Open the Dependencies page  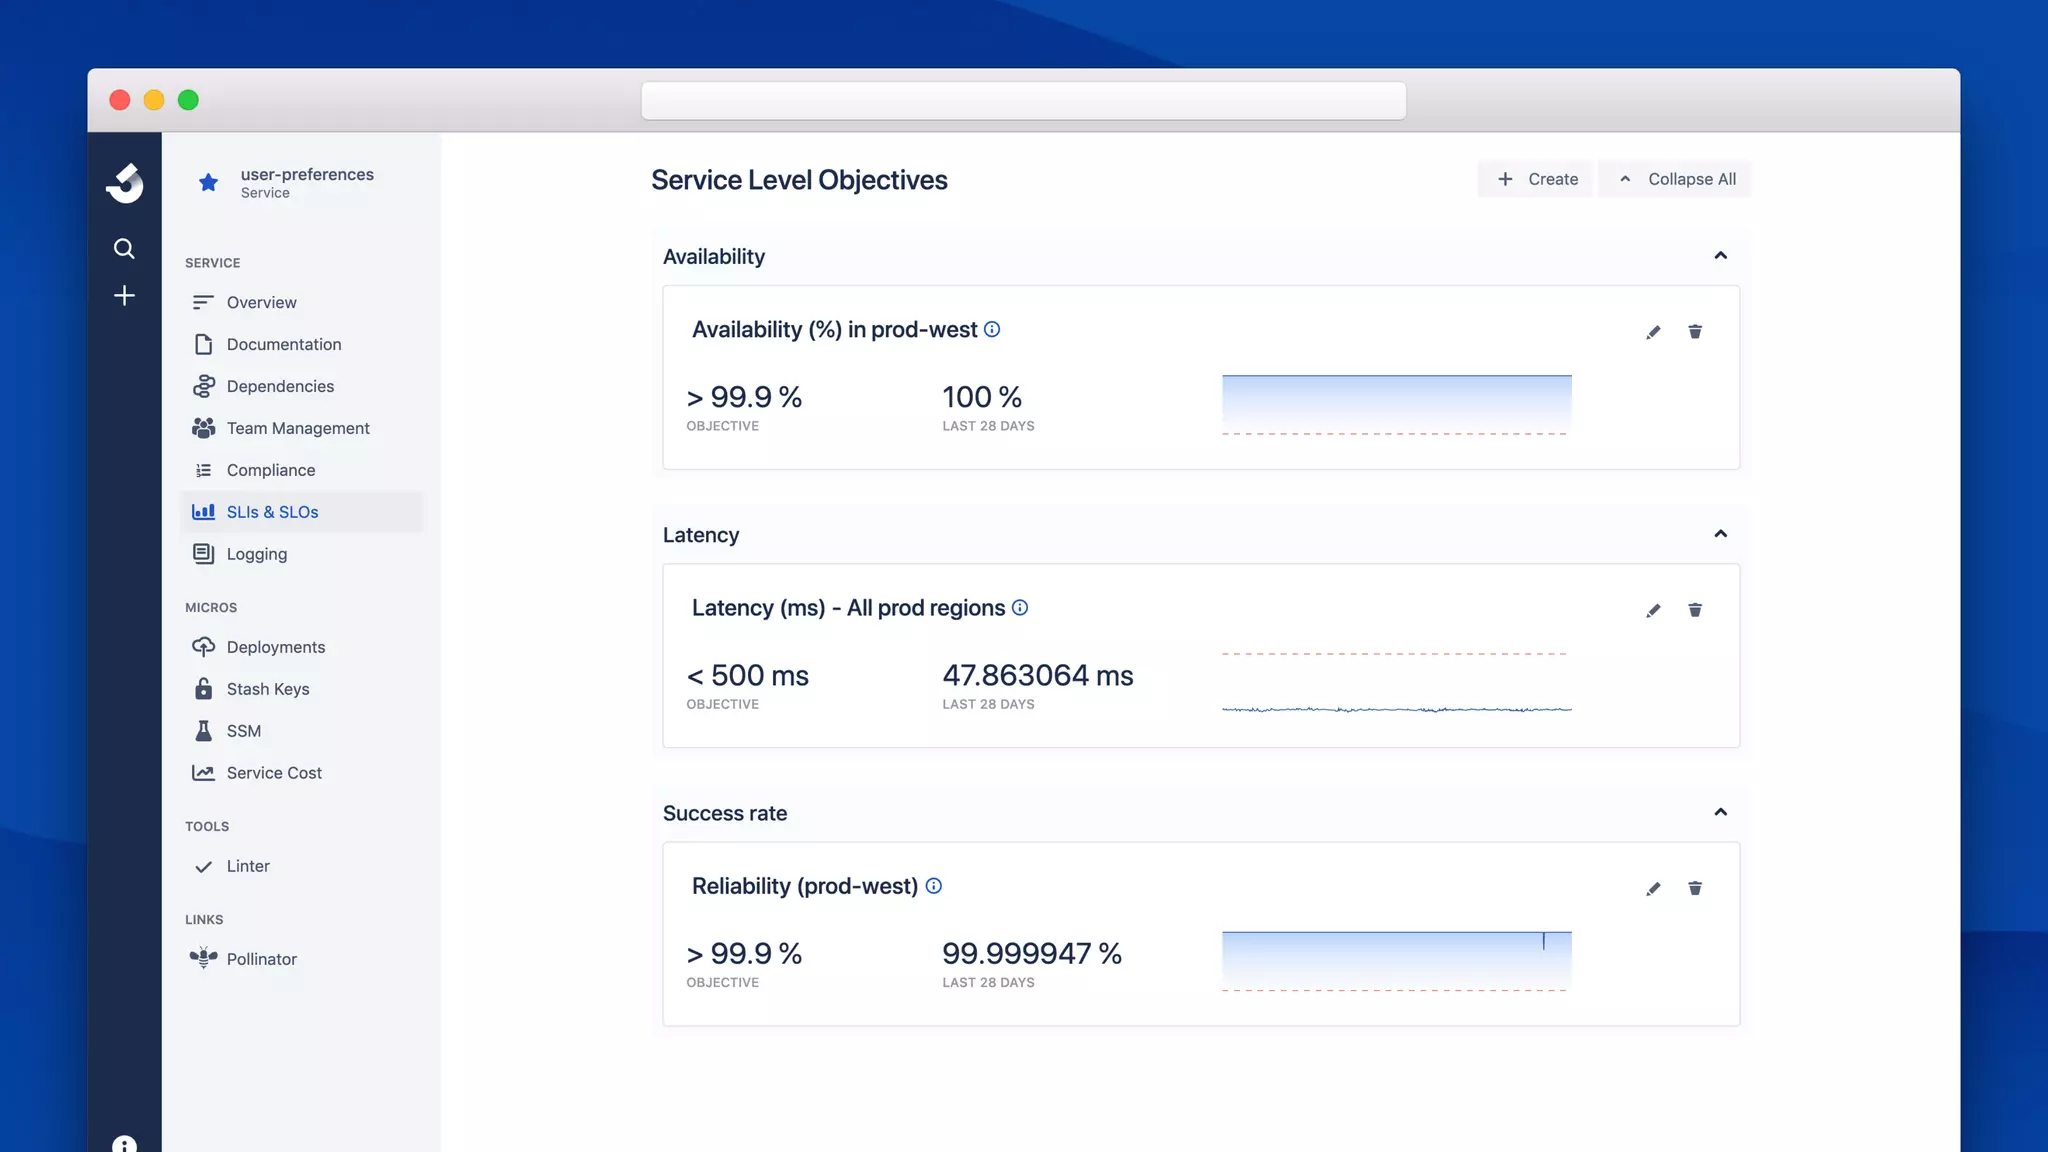point(280,386)
